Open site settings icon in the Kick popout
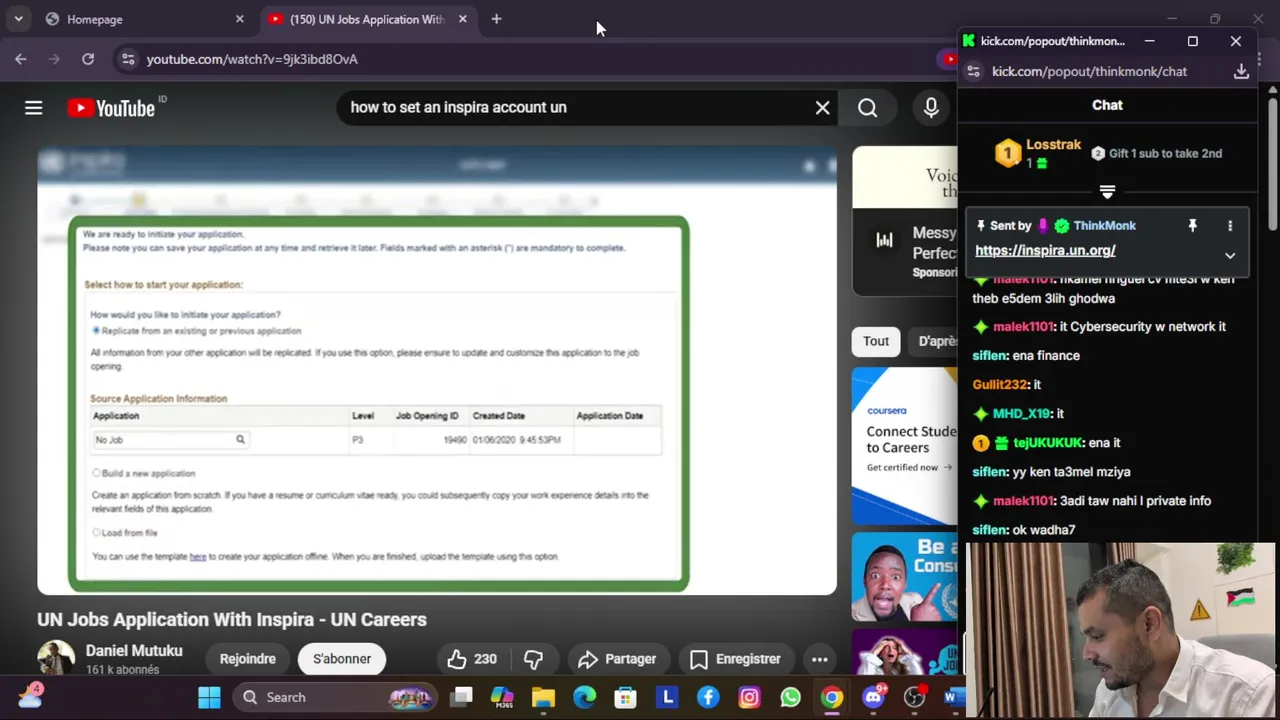The height and width of the screenshot is (720, 1280). [973, 72]
